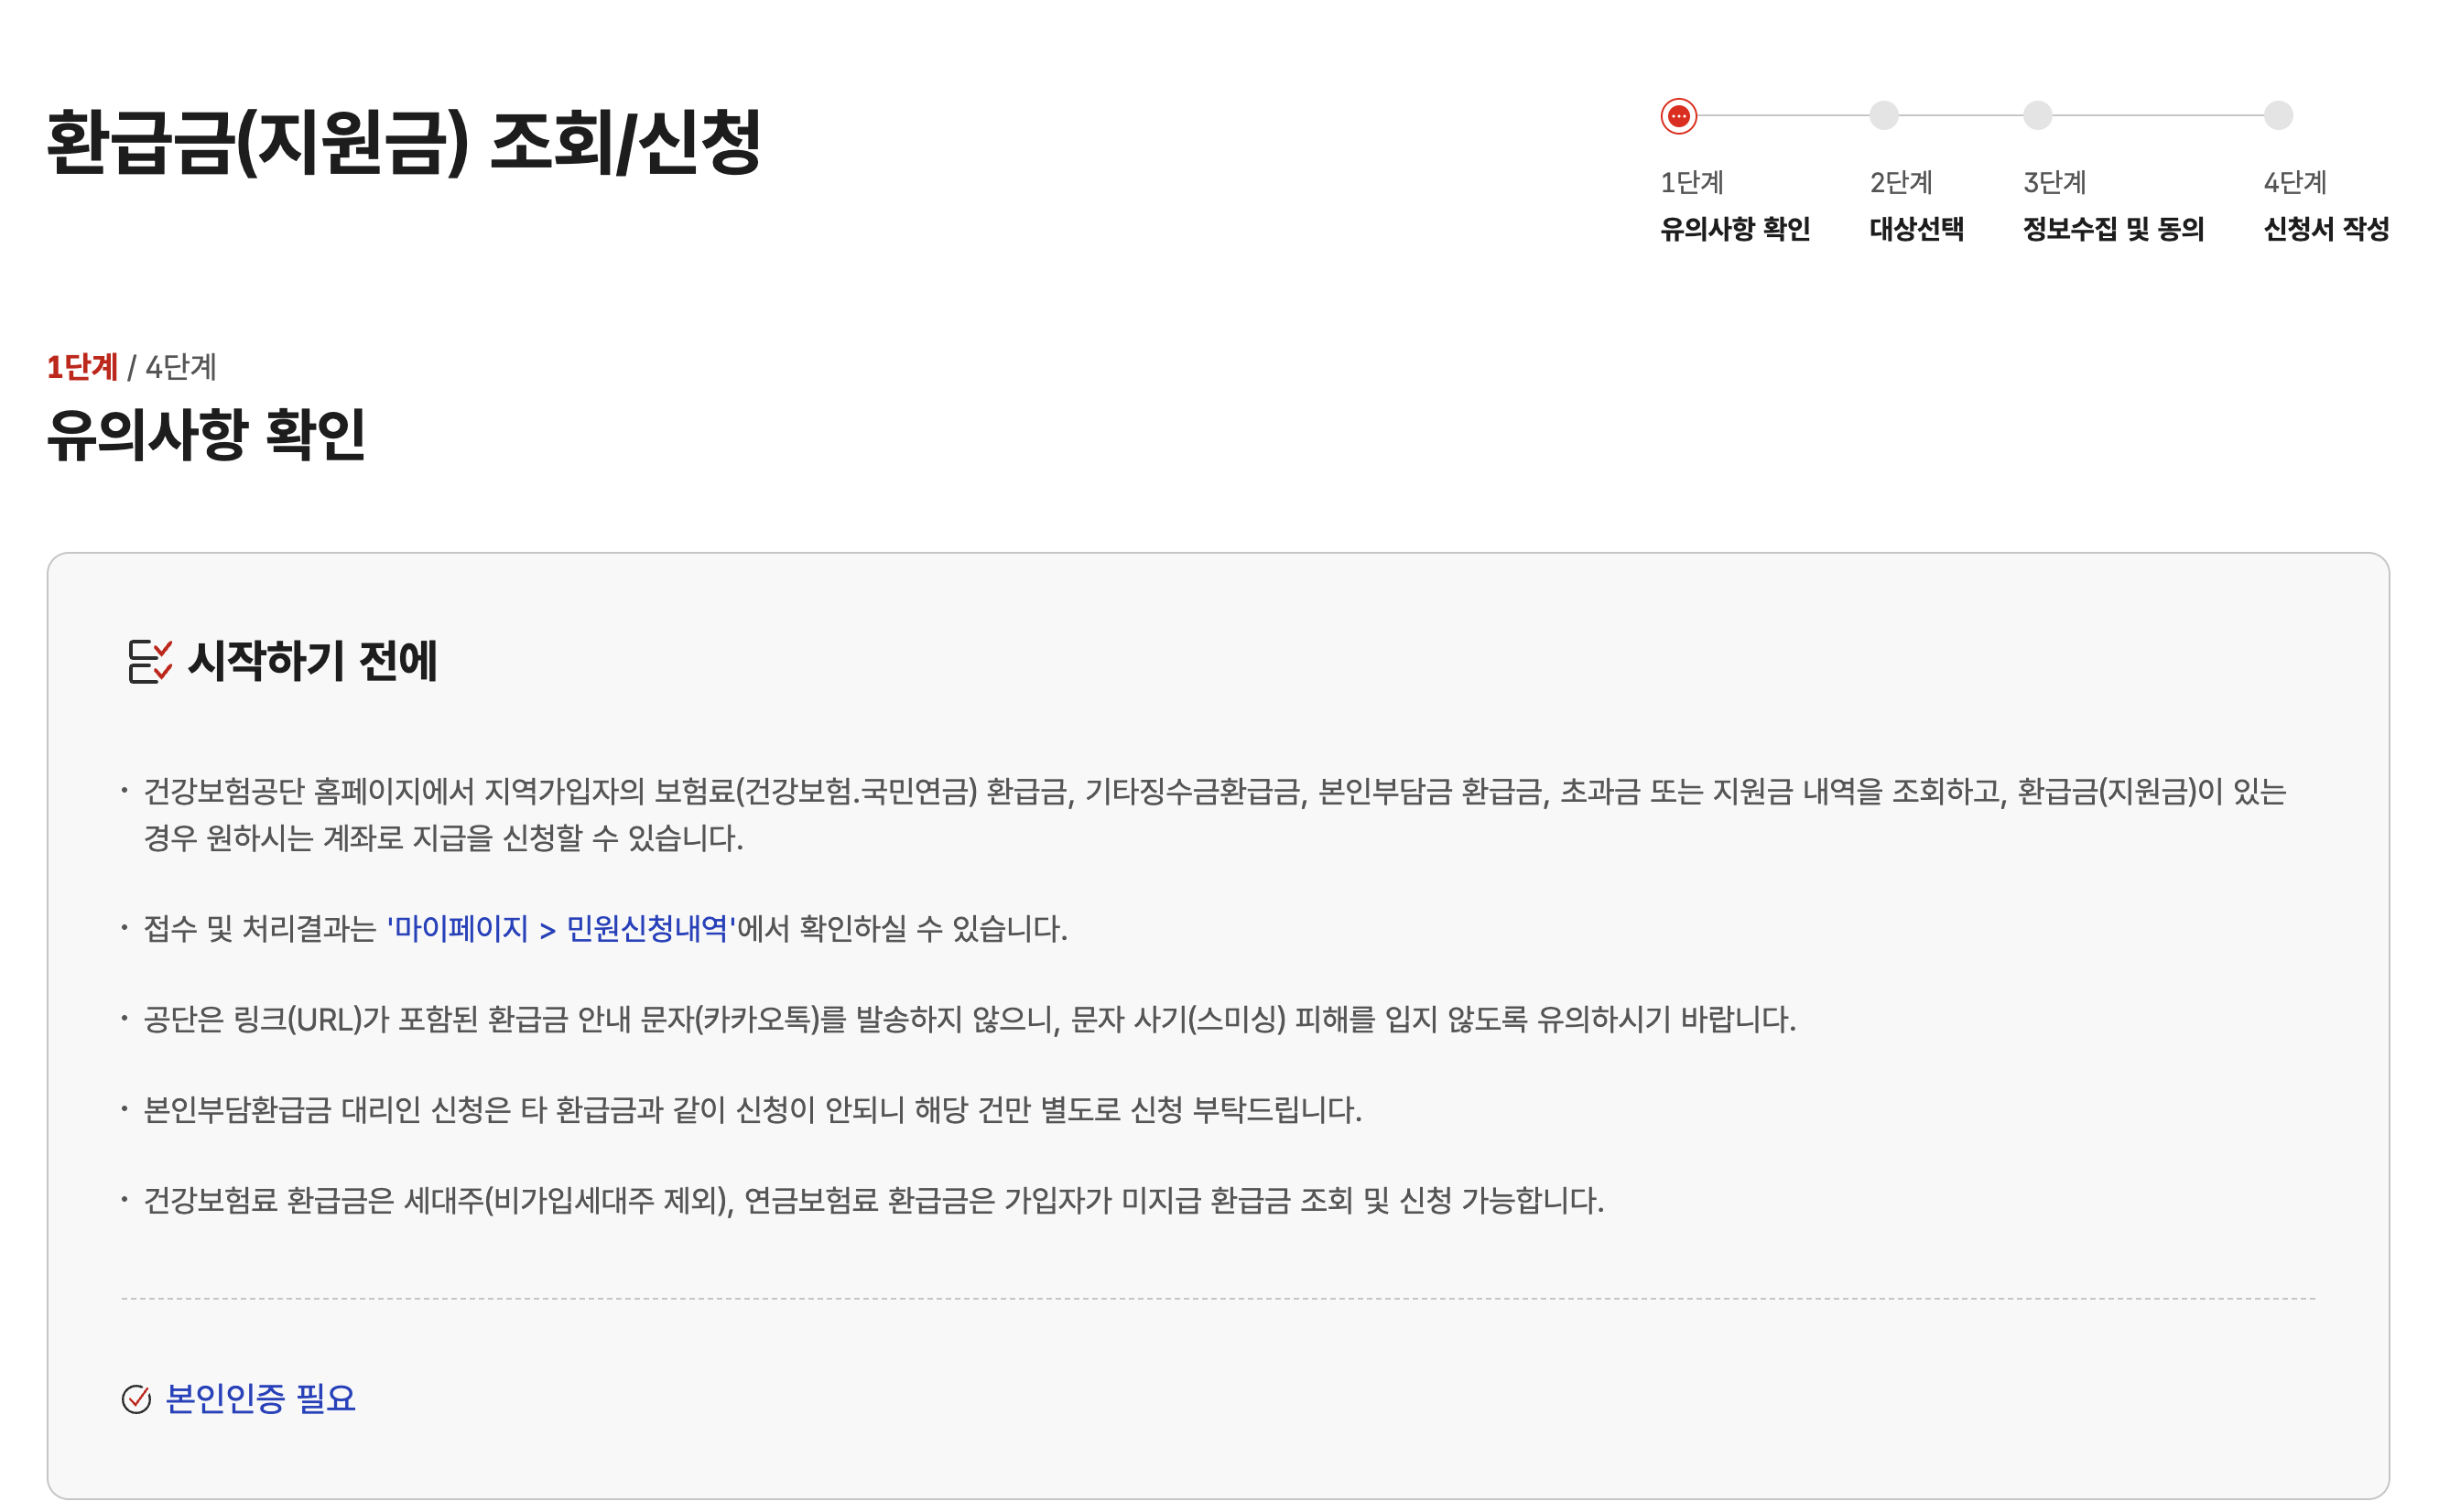The image size is (2439, 1512).
Task: Click the progress line between step 1 and 2
Action: pos(1780,116)
